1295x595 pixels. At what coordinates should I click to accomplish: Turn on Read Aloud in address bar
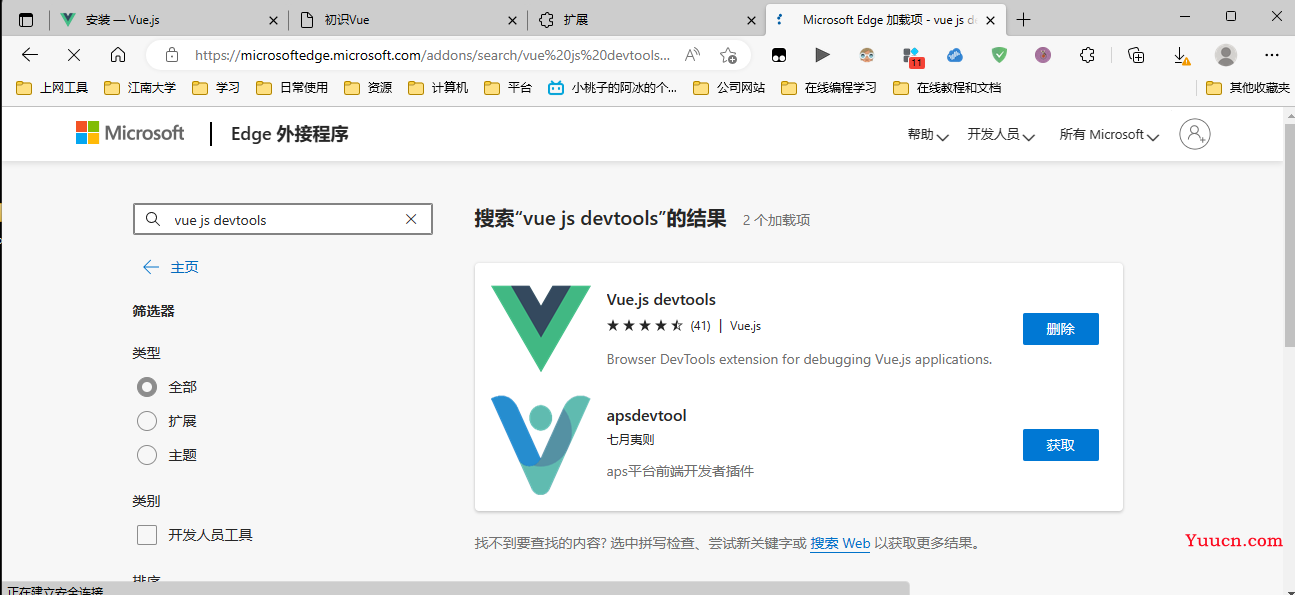point(692,55)
